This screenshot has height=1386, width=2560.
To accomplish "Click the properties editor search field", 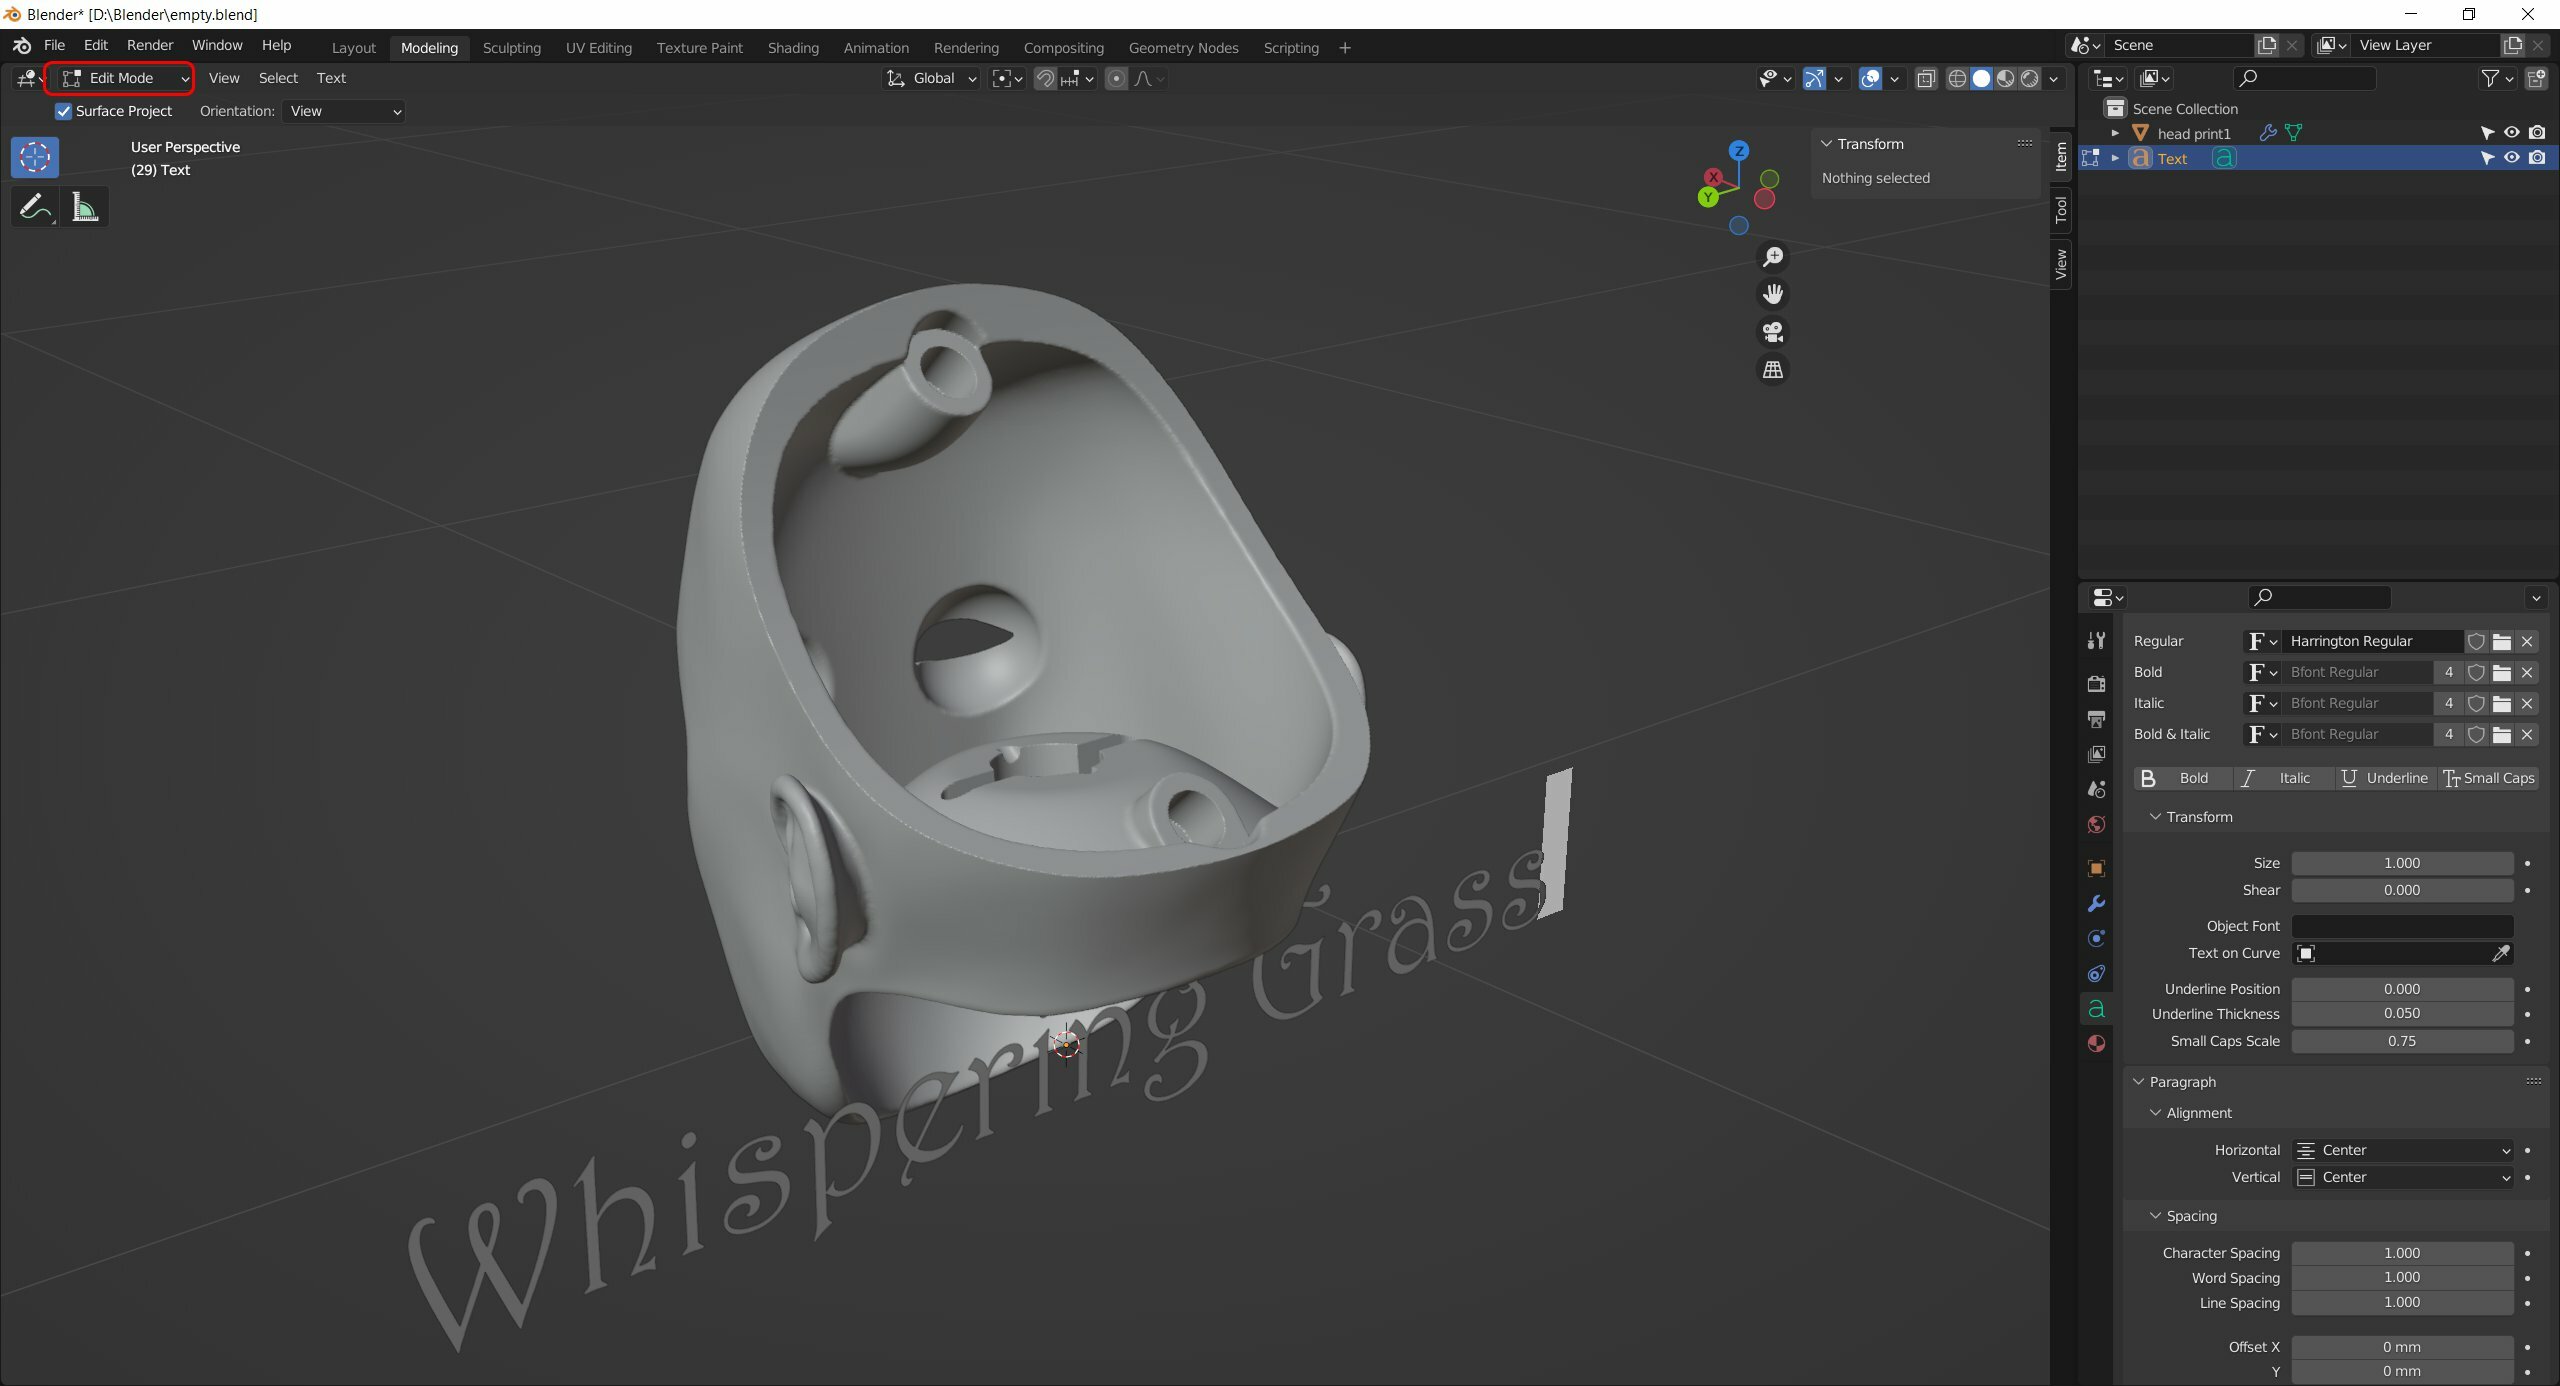I will 2320,597.
